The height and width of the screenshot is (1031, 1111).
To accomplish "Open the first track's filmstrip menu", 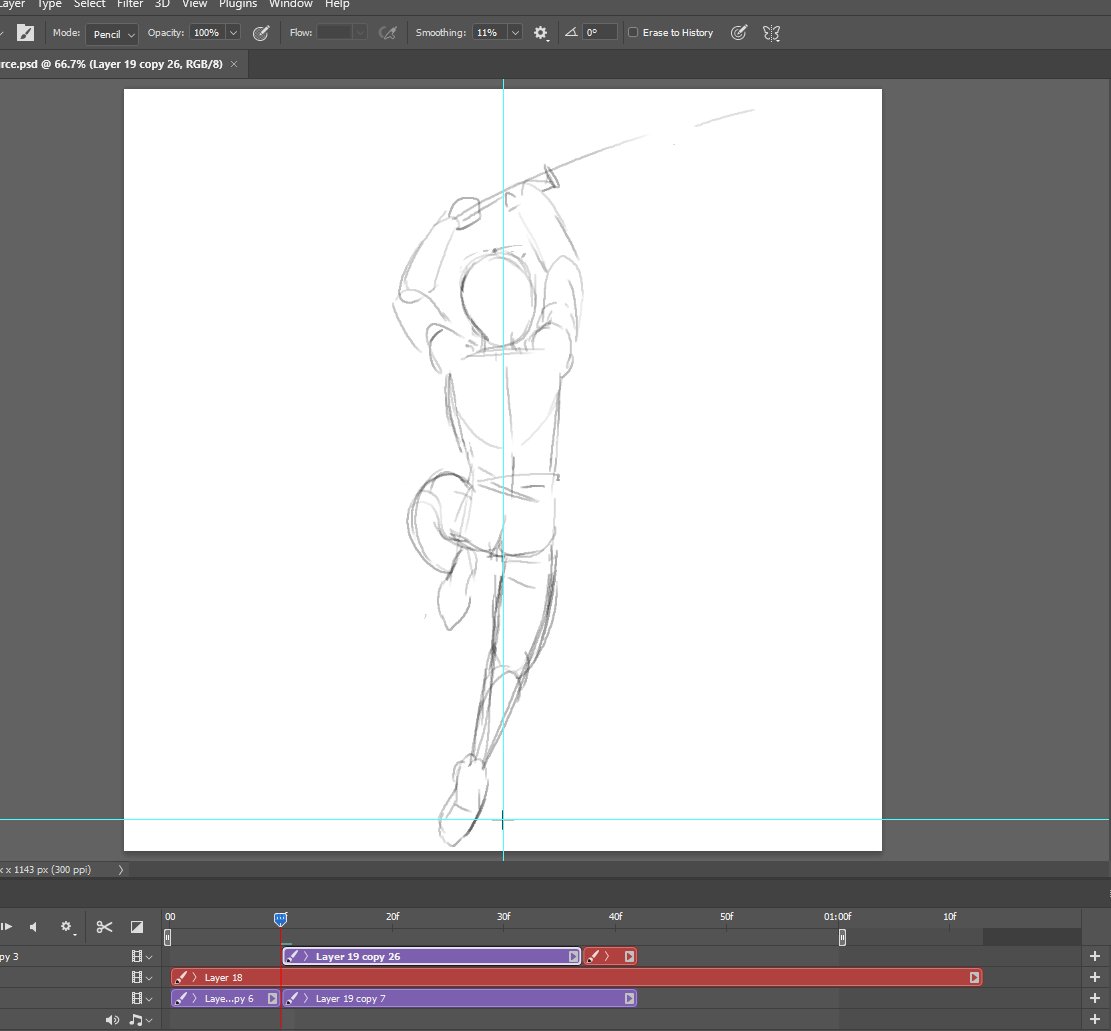I will [141, 957].
